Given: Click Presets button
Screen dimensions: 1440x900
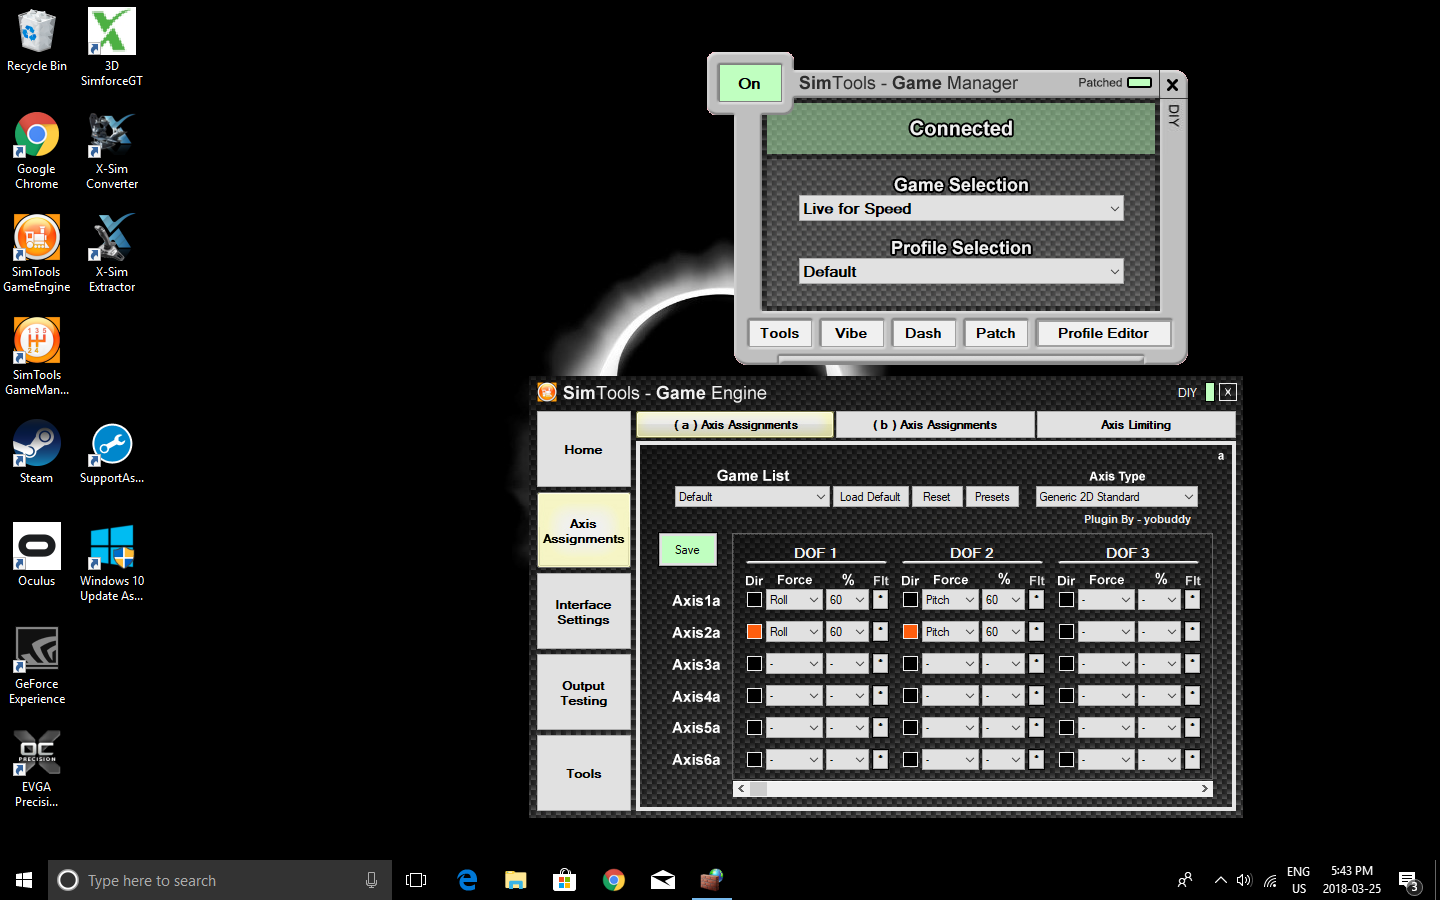Looking at the screenshot, I should coord(992,497).
